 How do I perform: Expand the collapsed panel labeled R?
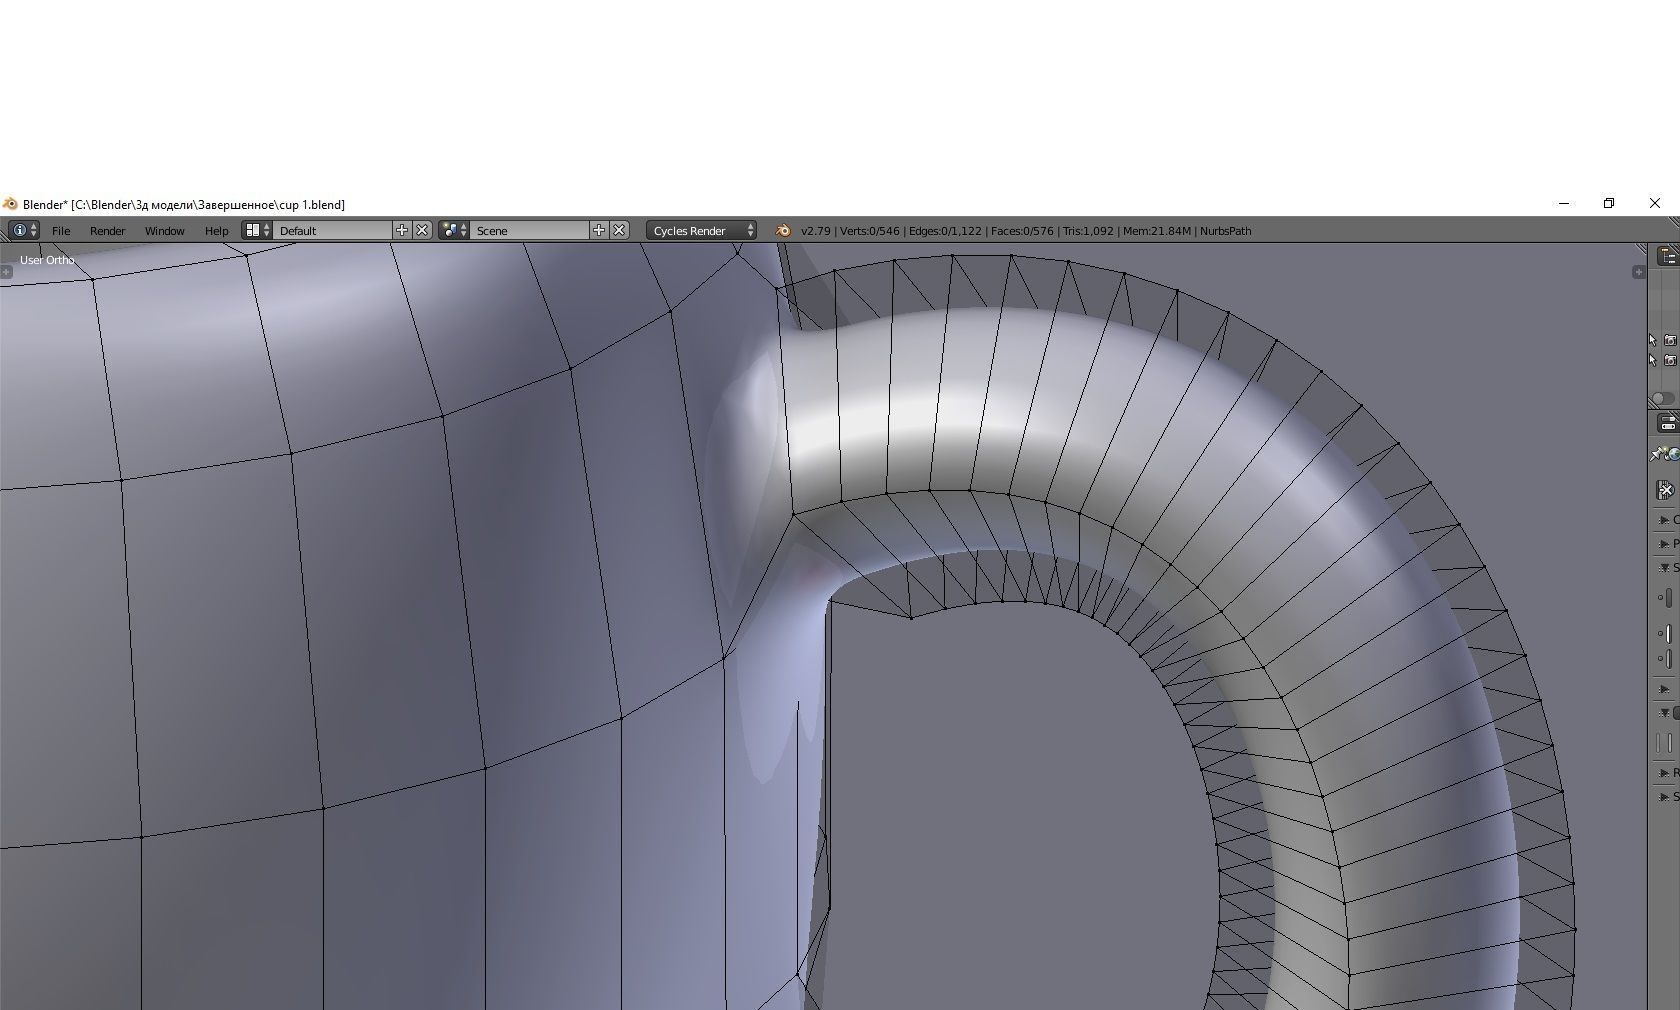point(1666,773)
